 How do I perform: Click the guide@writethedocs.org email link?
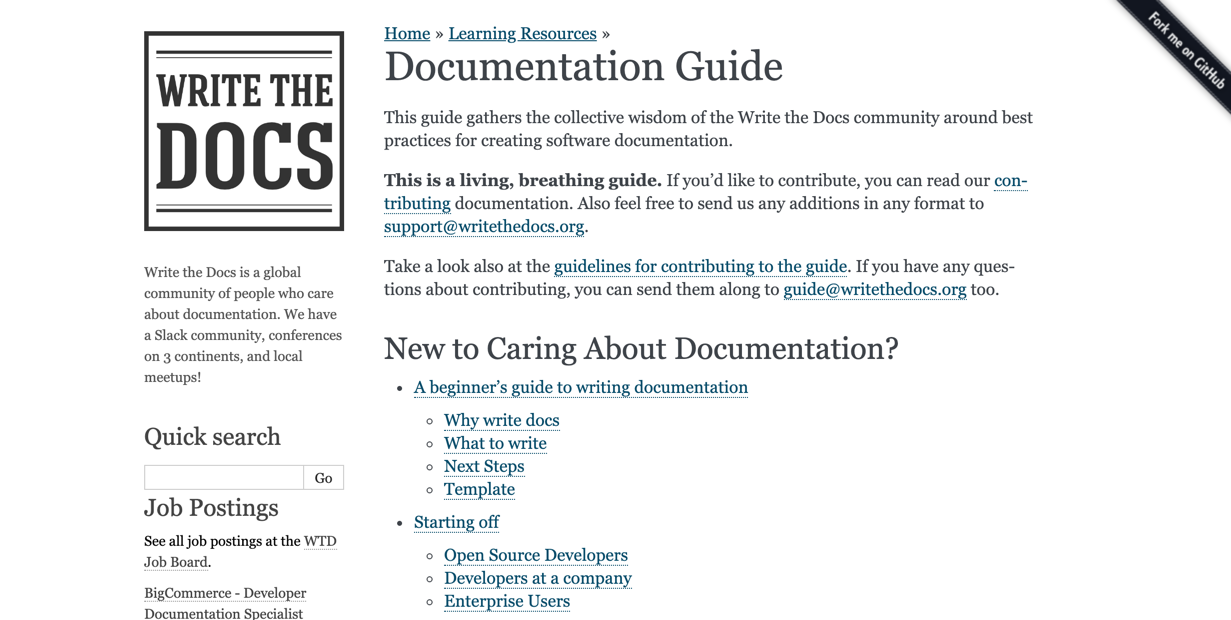[x=875, y=289]
